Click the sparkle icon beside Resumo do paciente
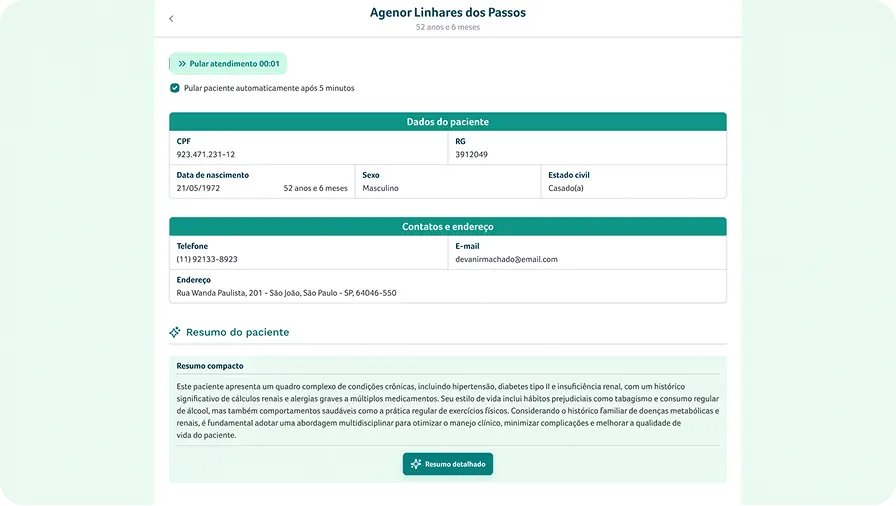Image resolution: width=896 pixels, height=506 pixels. click(175, 332)
